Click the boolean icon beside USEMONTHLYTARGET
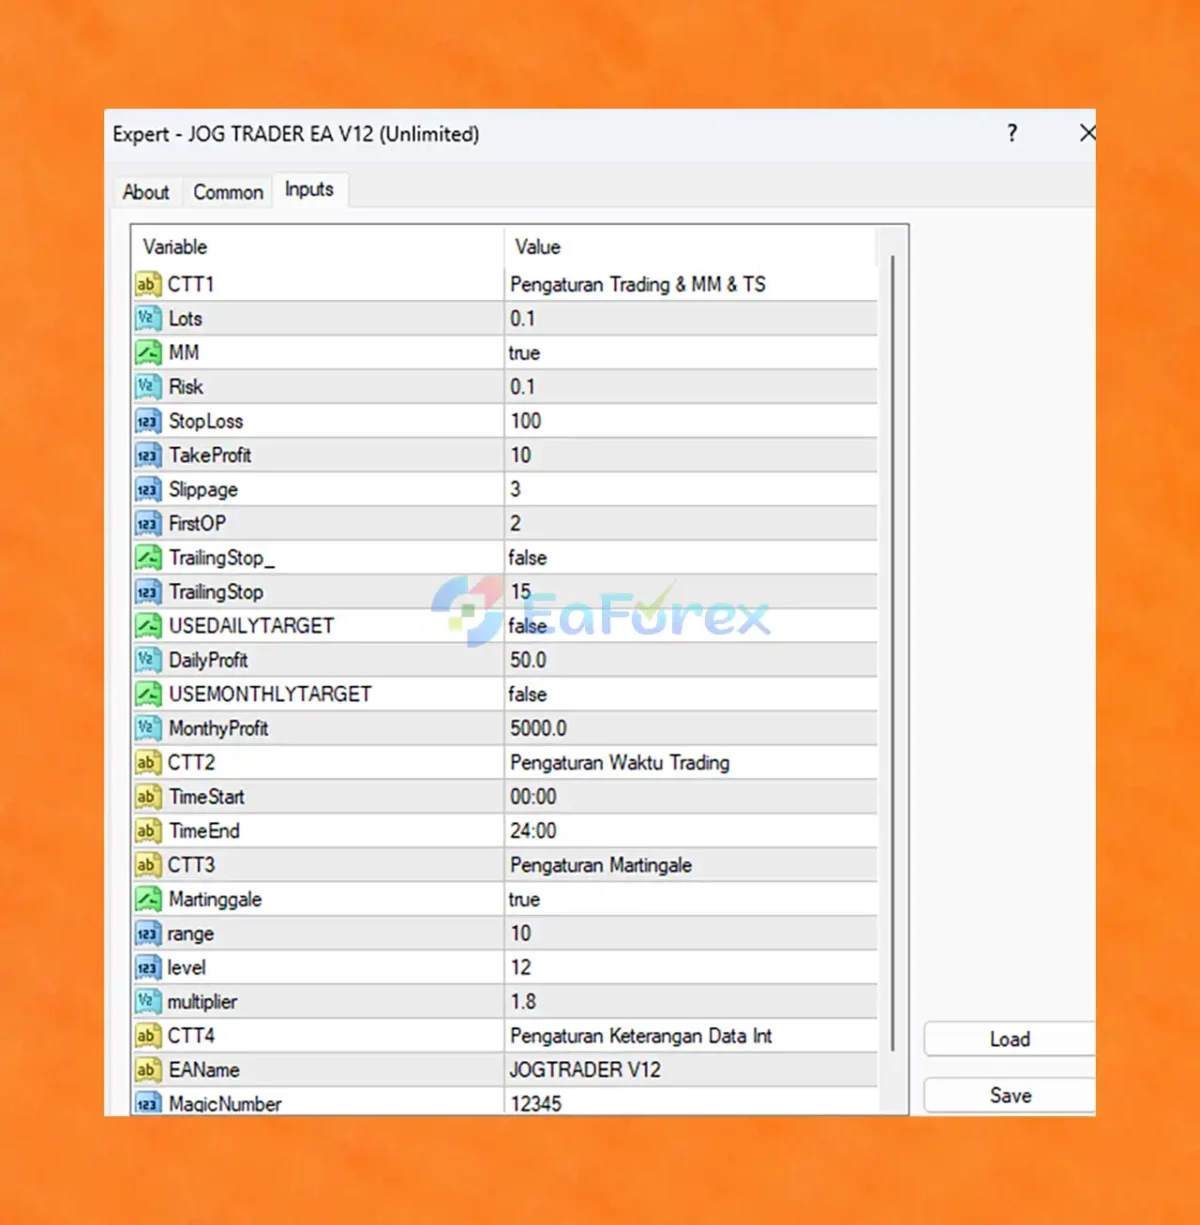 click(148, 694)
